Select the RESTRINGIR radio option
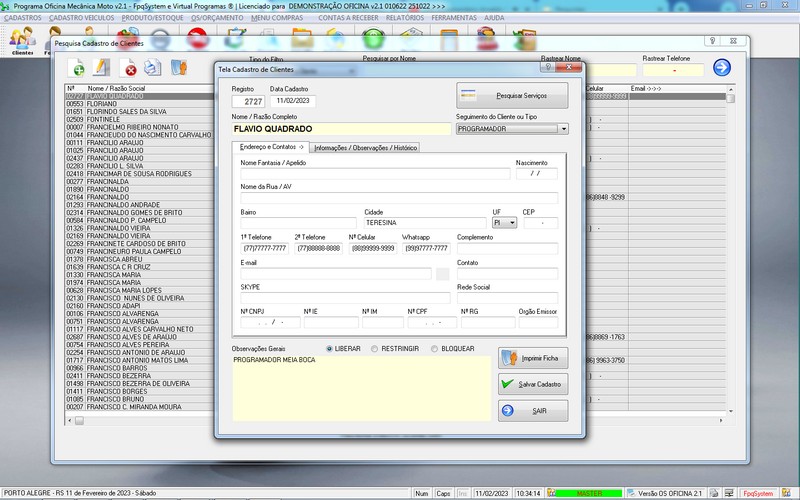 coord(374,349)
